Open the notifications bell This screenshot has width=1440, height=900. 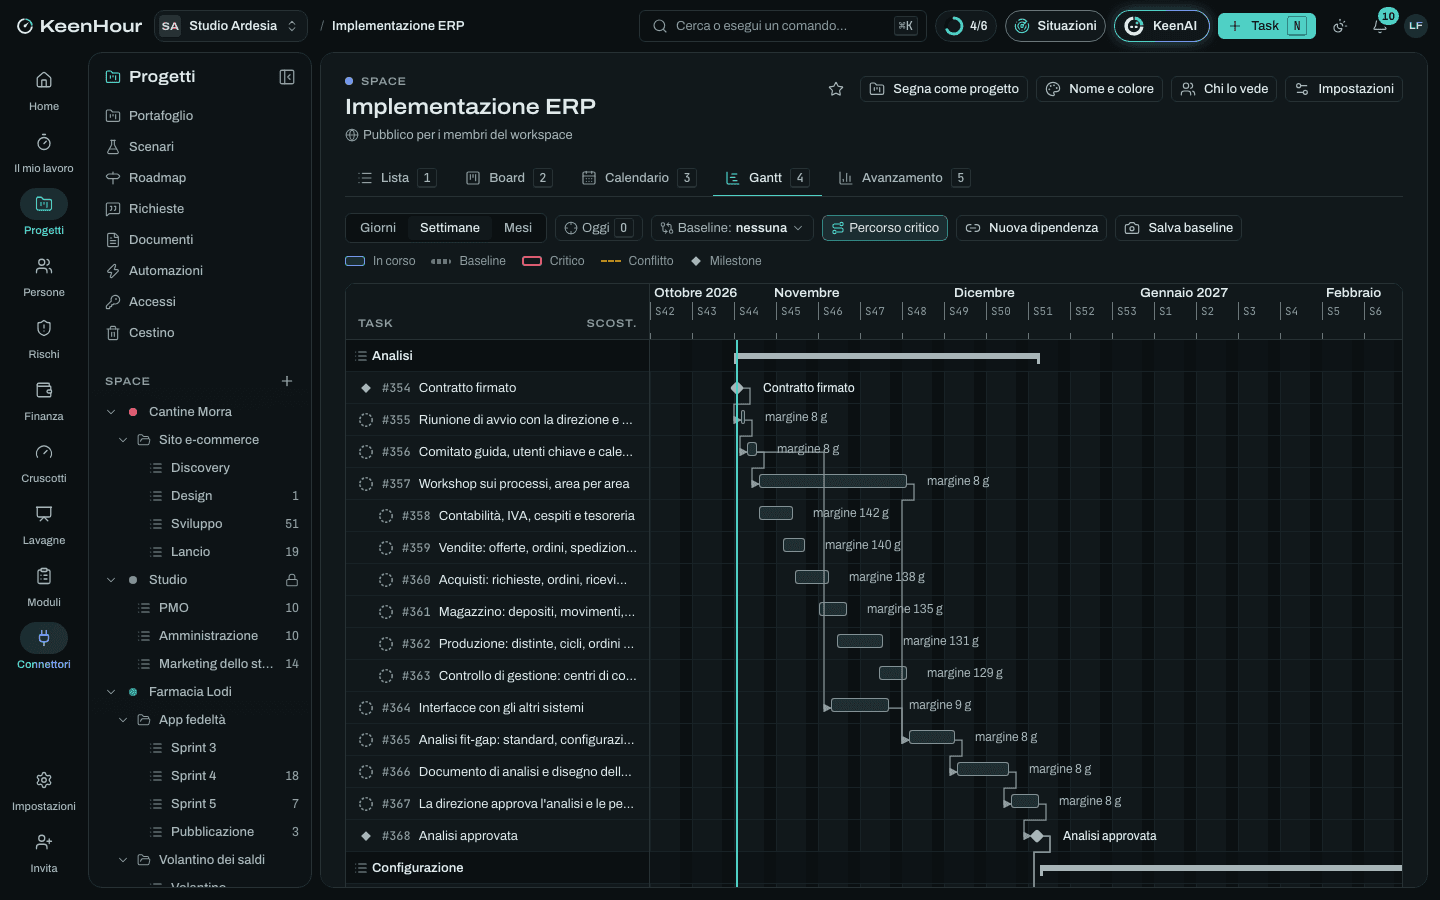tap(1380, 26)
